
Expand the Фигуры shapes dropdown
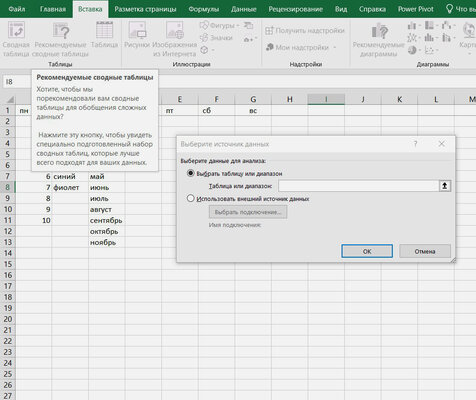pos(238,25)
